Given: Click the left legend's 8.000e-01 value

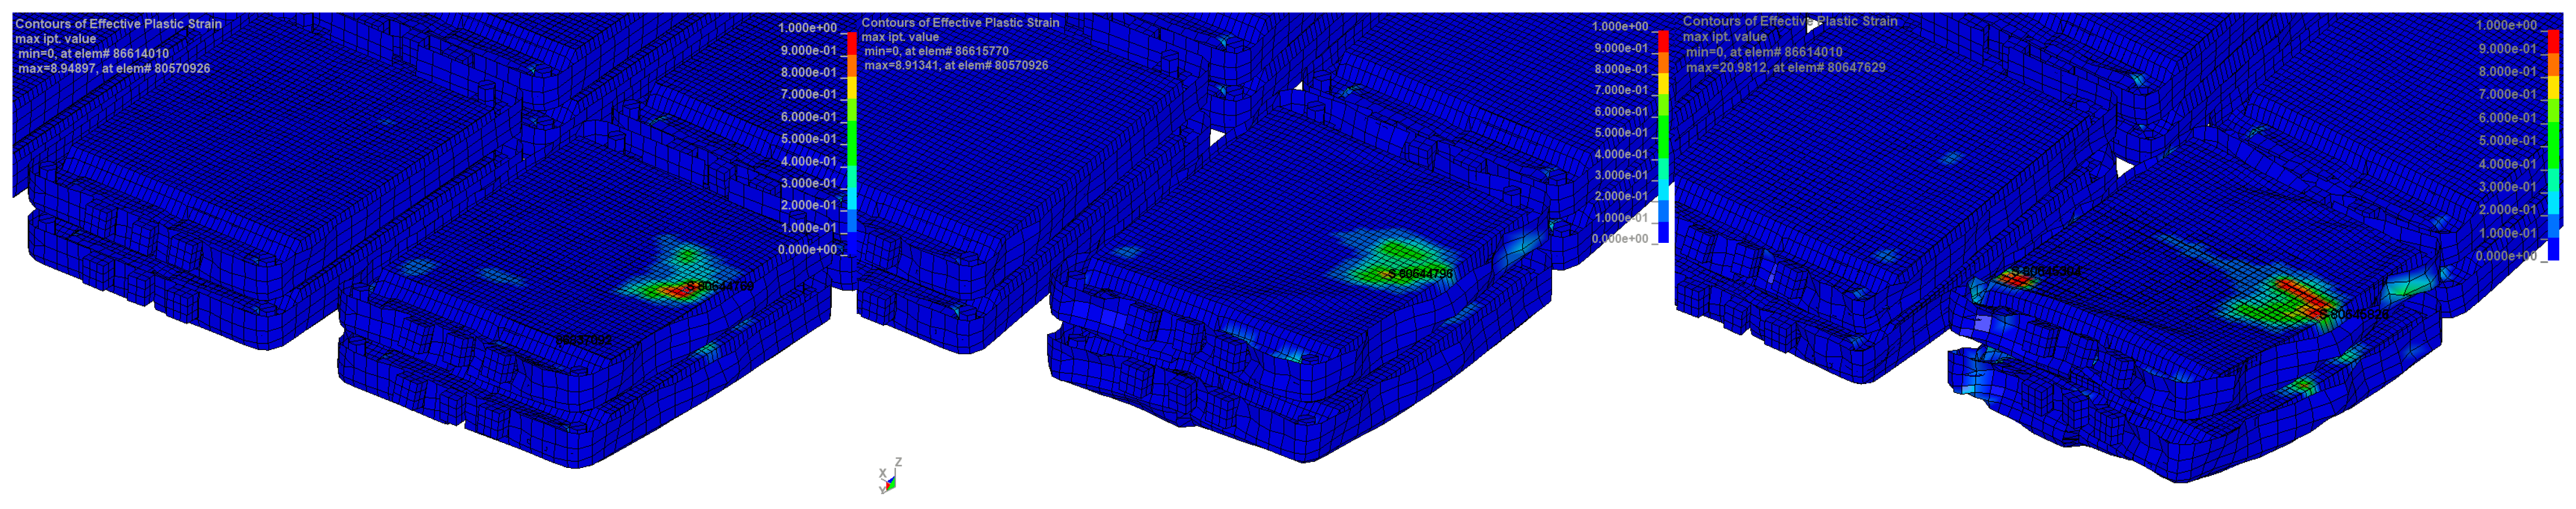Looking at the screenshot, I should click(808, 72).
